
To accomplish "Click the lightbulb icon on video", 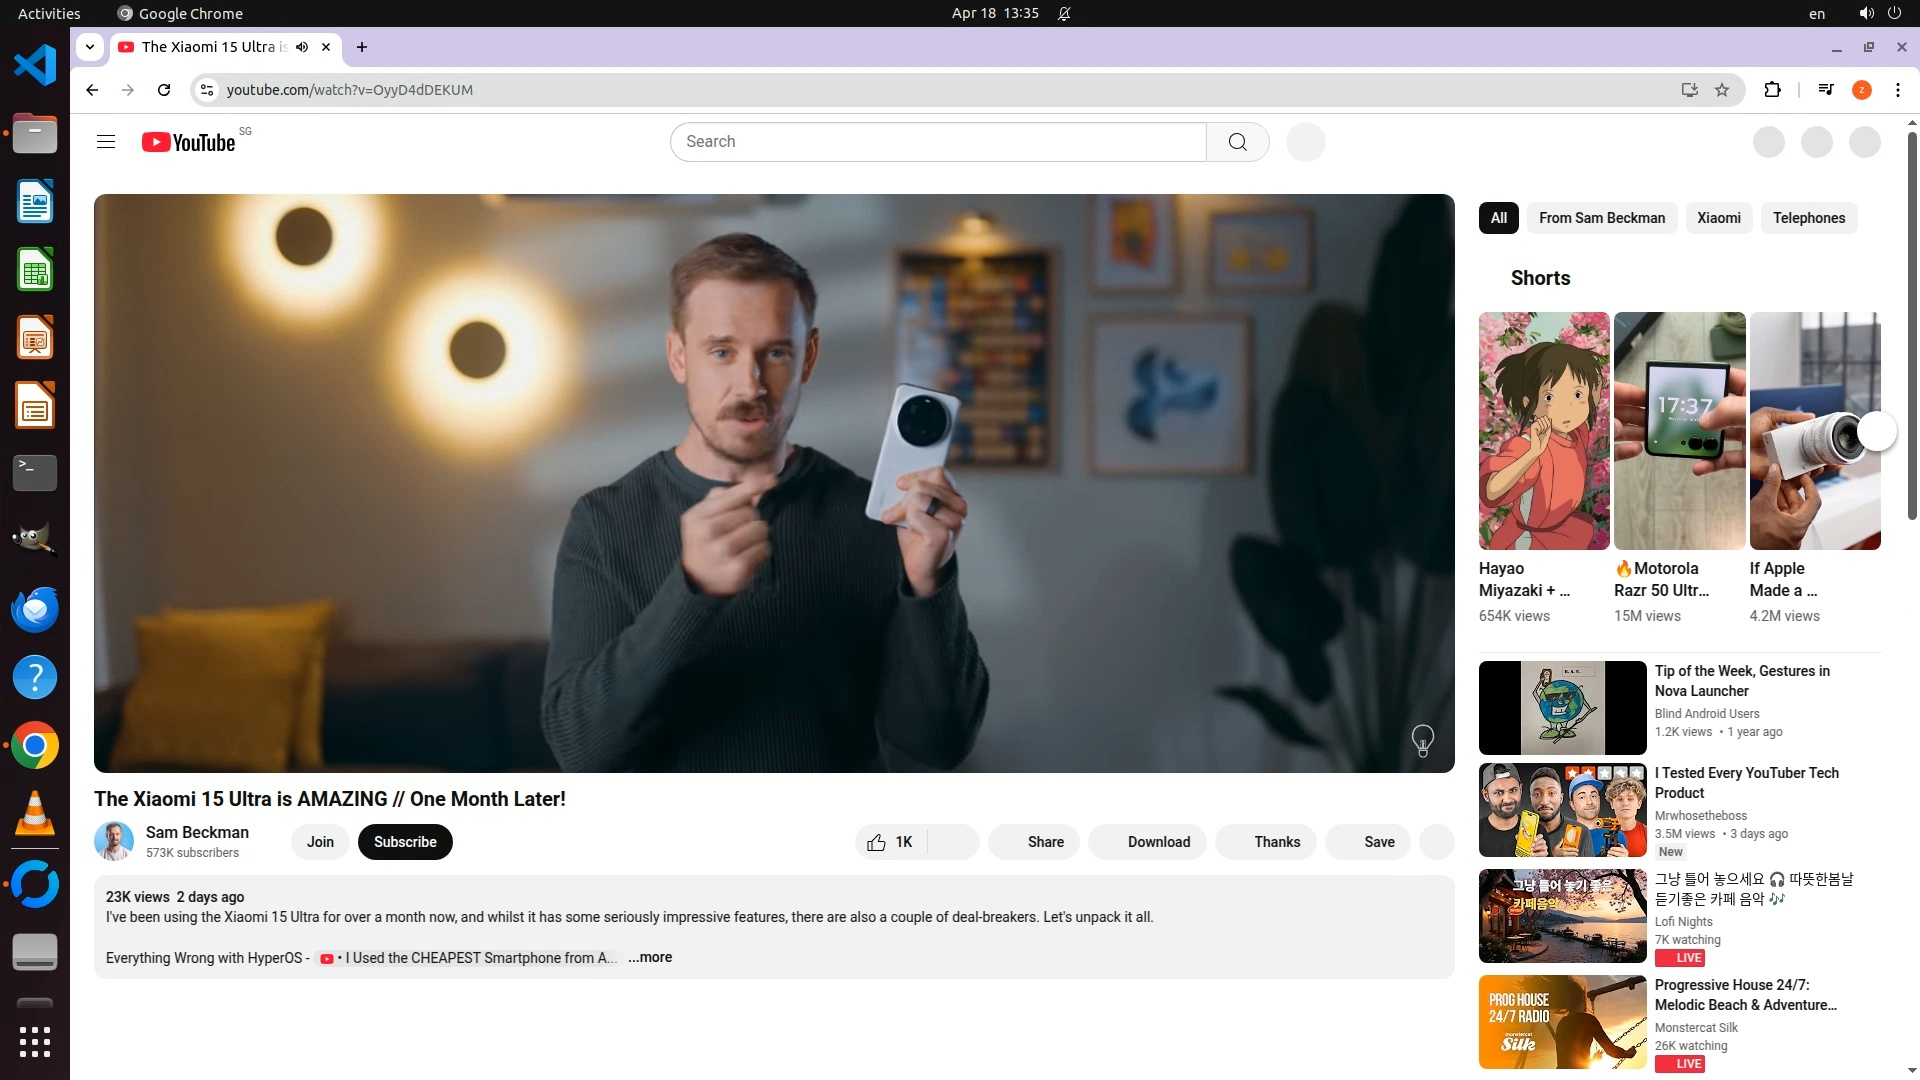I will (x=1422, y=740).
